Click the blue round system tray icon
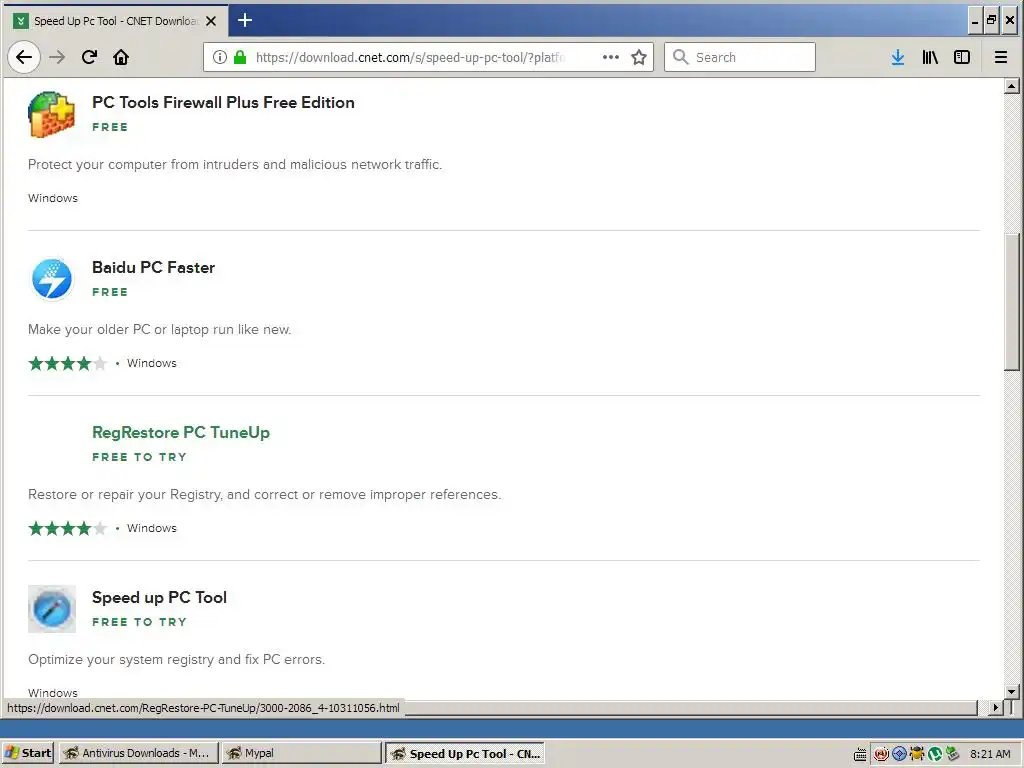Image resolution: width=1024 pixels, height=768 pixels. [x=899, y=754]
